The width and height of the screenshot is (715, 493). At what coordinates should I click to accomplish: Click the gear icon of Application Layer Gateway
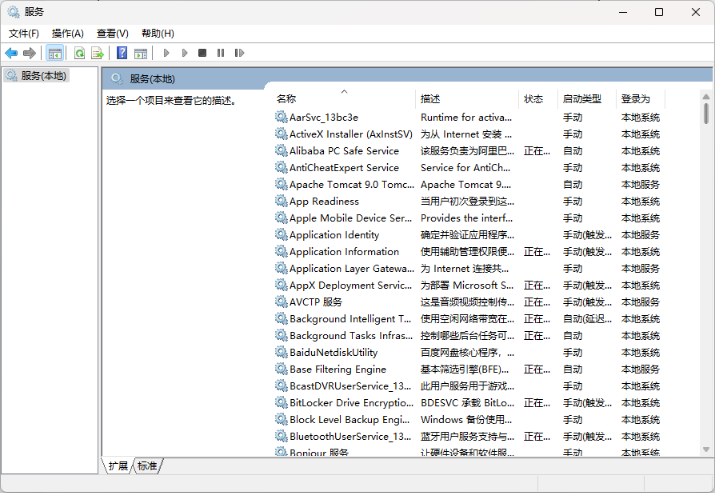tap(281, 268)
